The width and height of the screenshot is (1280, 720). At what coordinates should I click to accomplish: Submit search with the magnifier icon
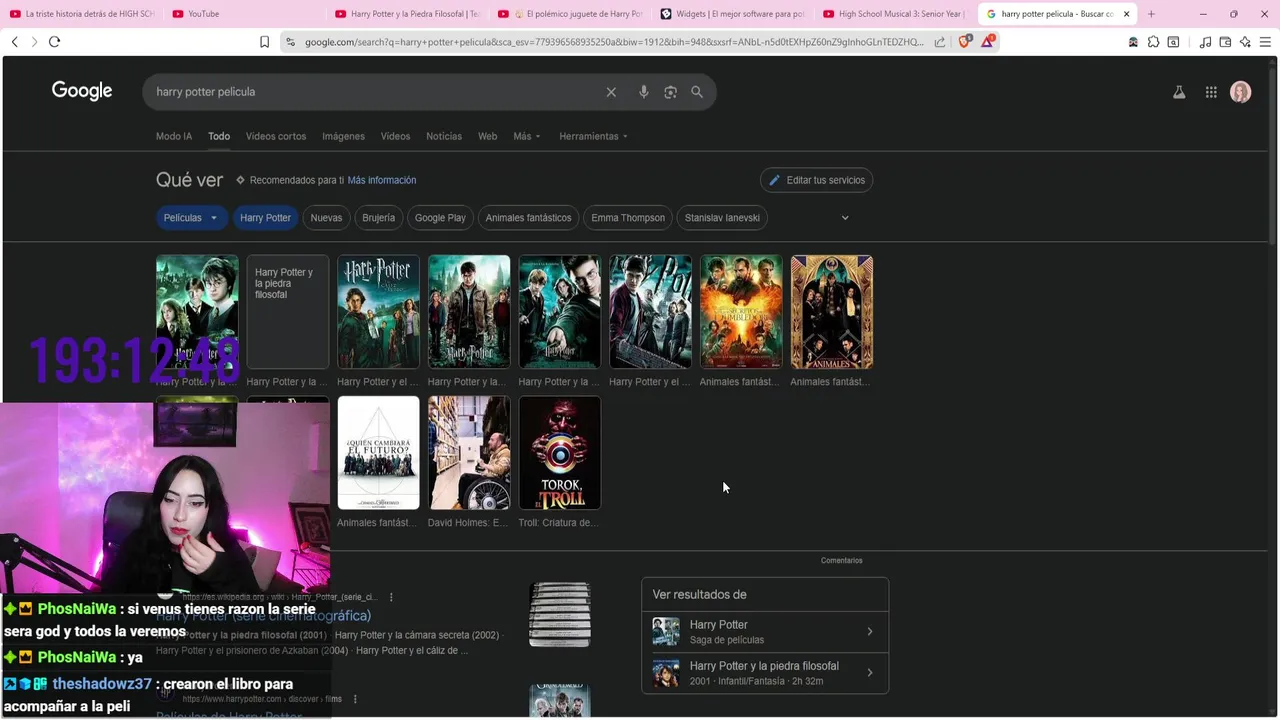697,92
